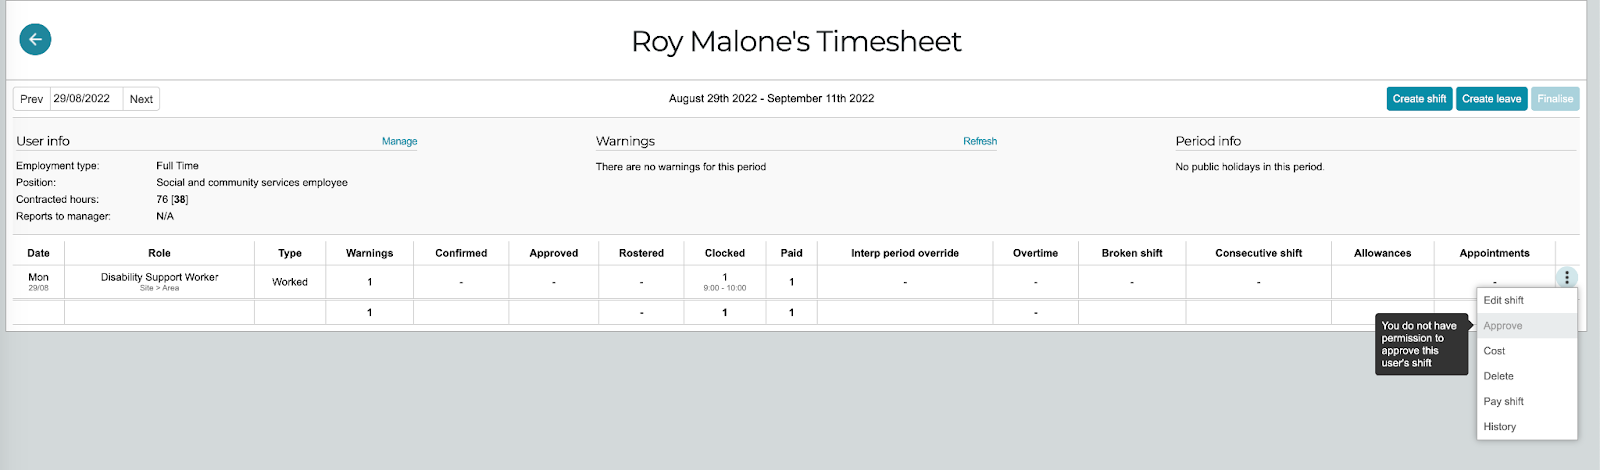Click the Warnings column header

tap(369, 253)
